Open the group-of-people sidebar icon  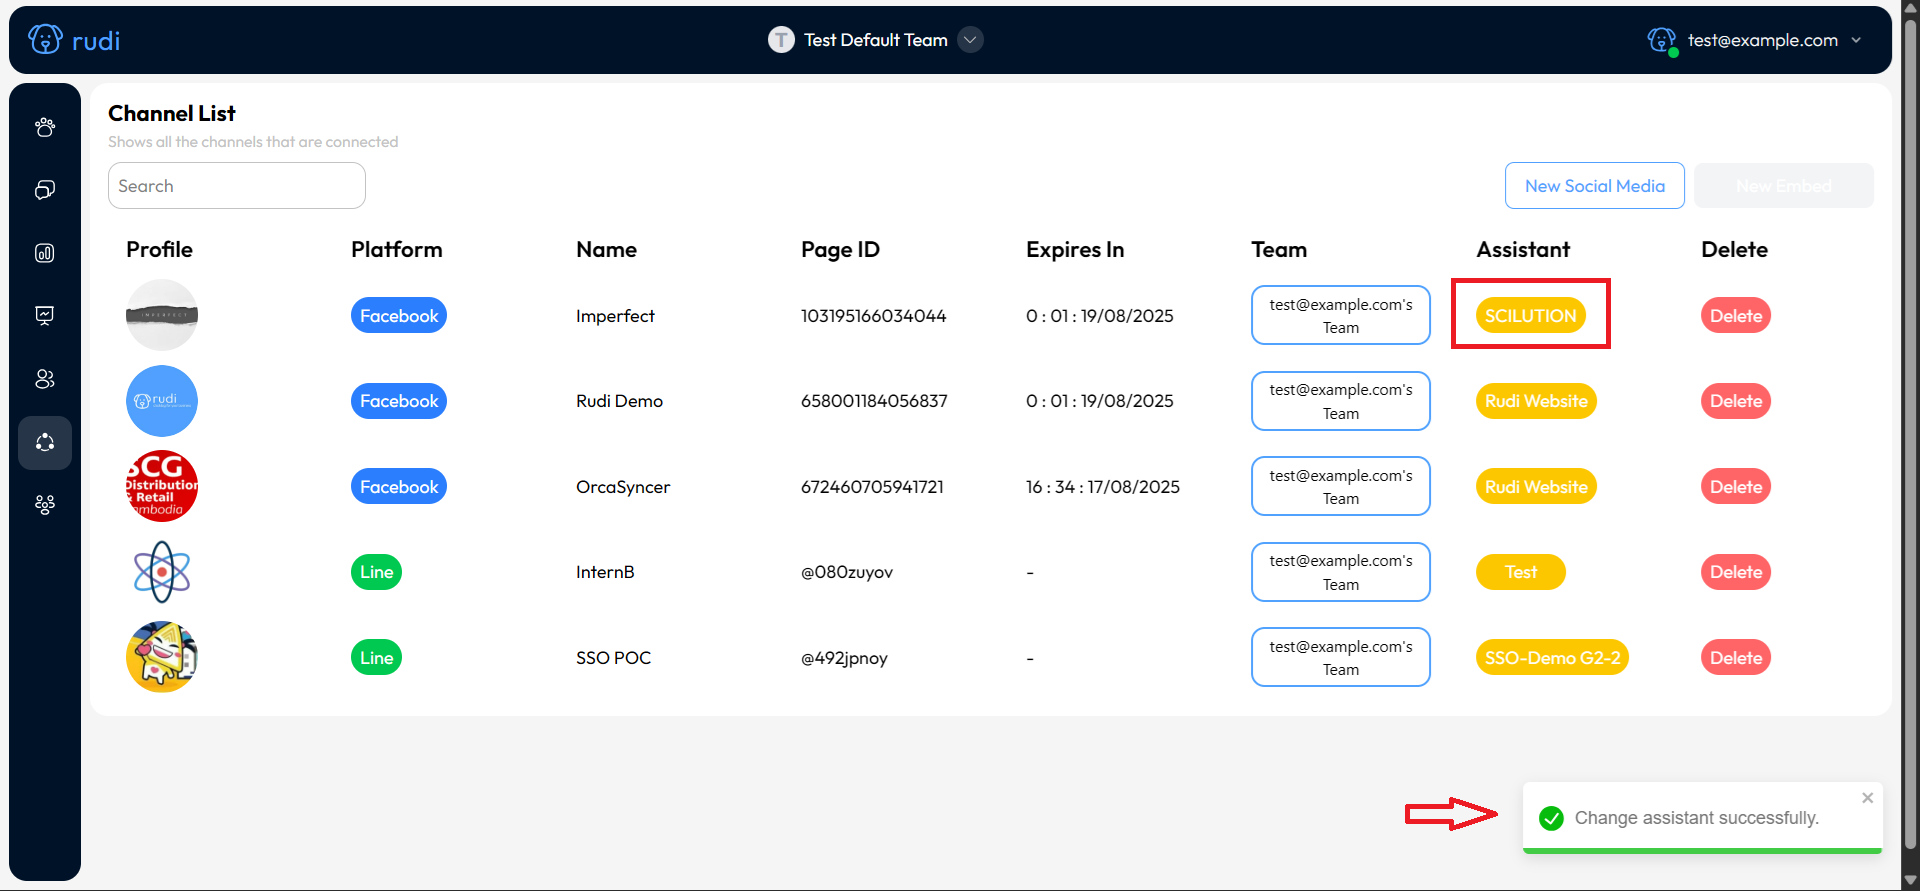45,505
